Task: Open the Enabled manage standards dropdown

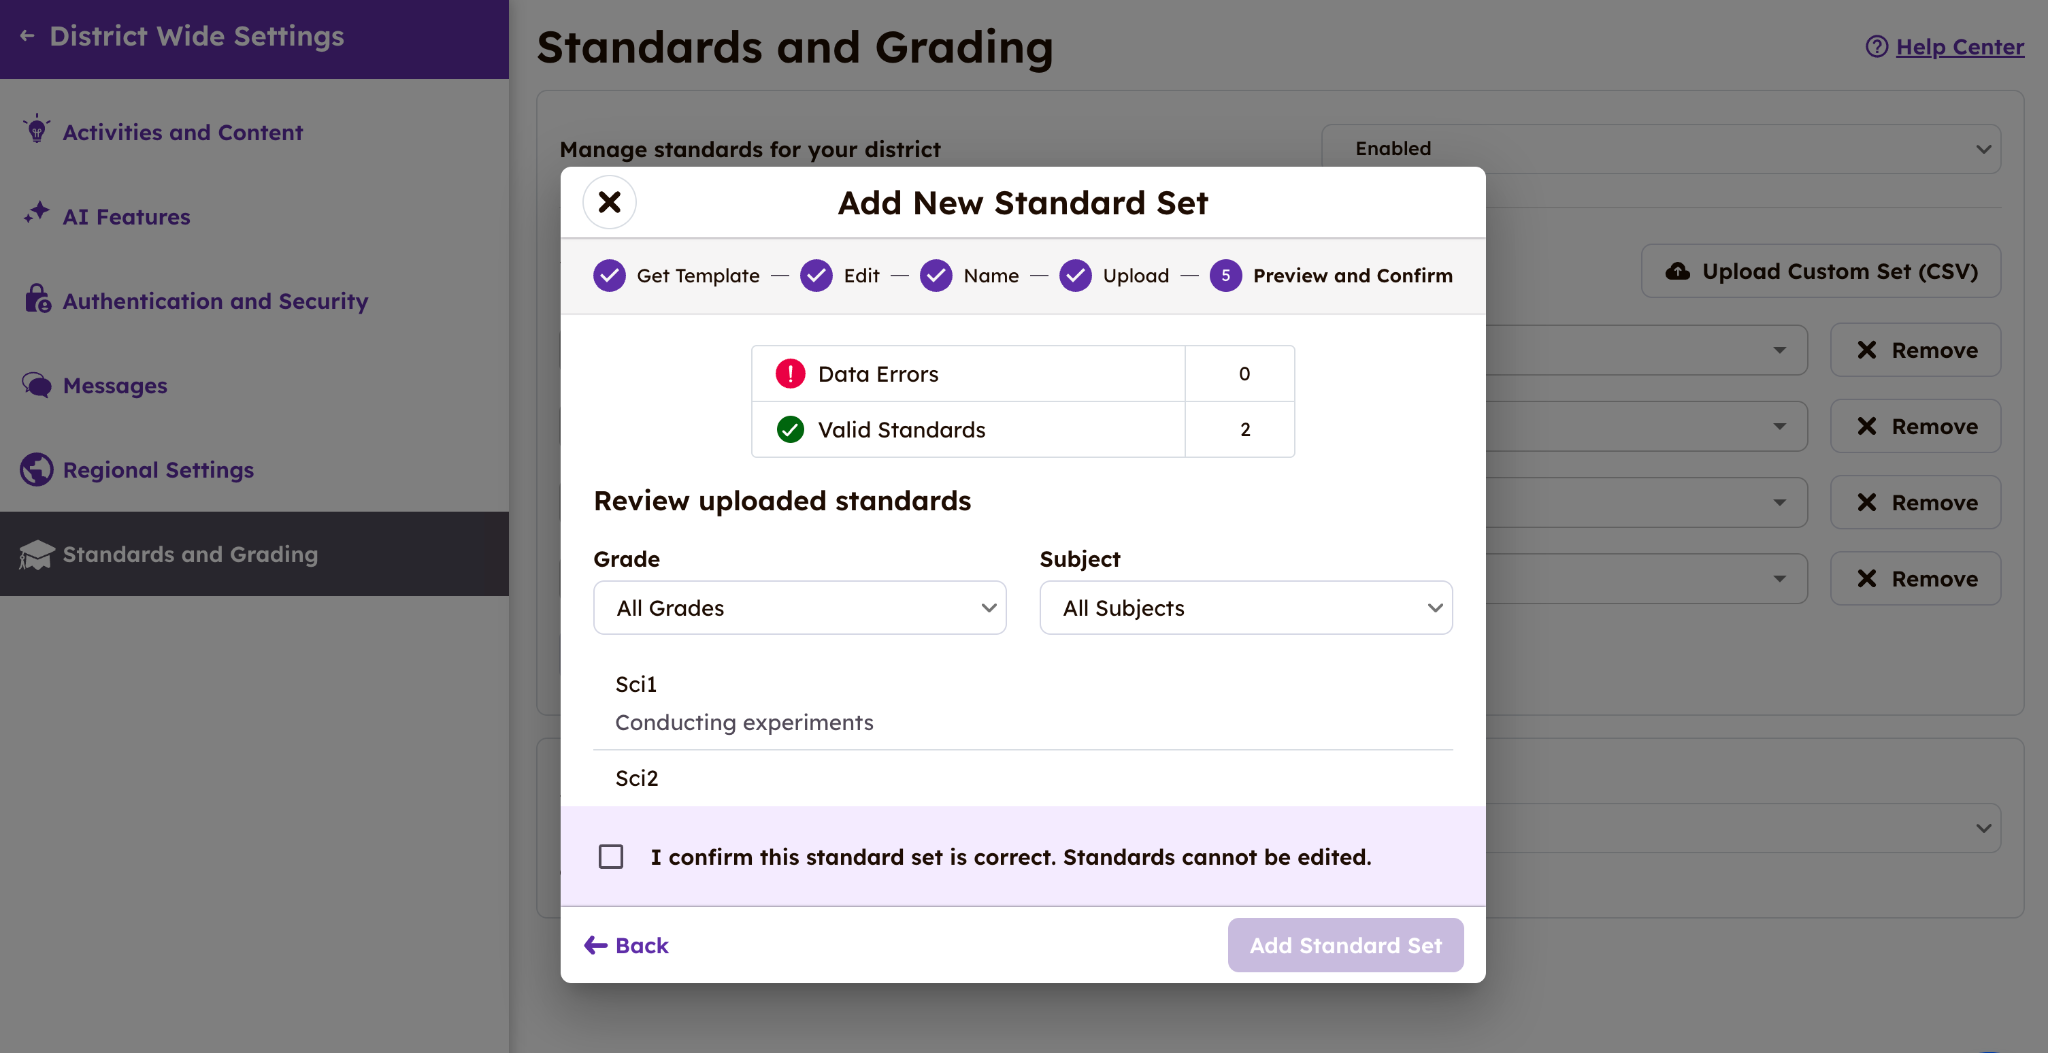Action: tap(1660, 149)
